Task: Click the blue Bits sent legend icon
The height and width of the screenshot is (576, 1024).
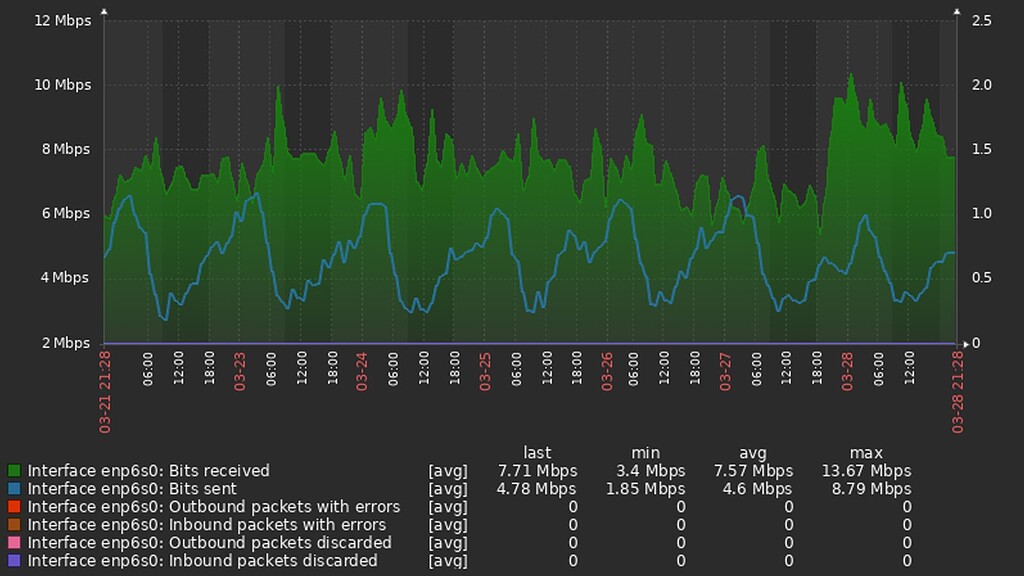Action: (x=14, y=489)
